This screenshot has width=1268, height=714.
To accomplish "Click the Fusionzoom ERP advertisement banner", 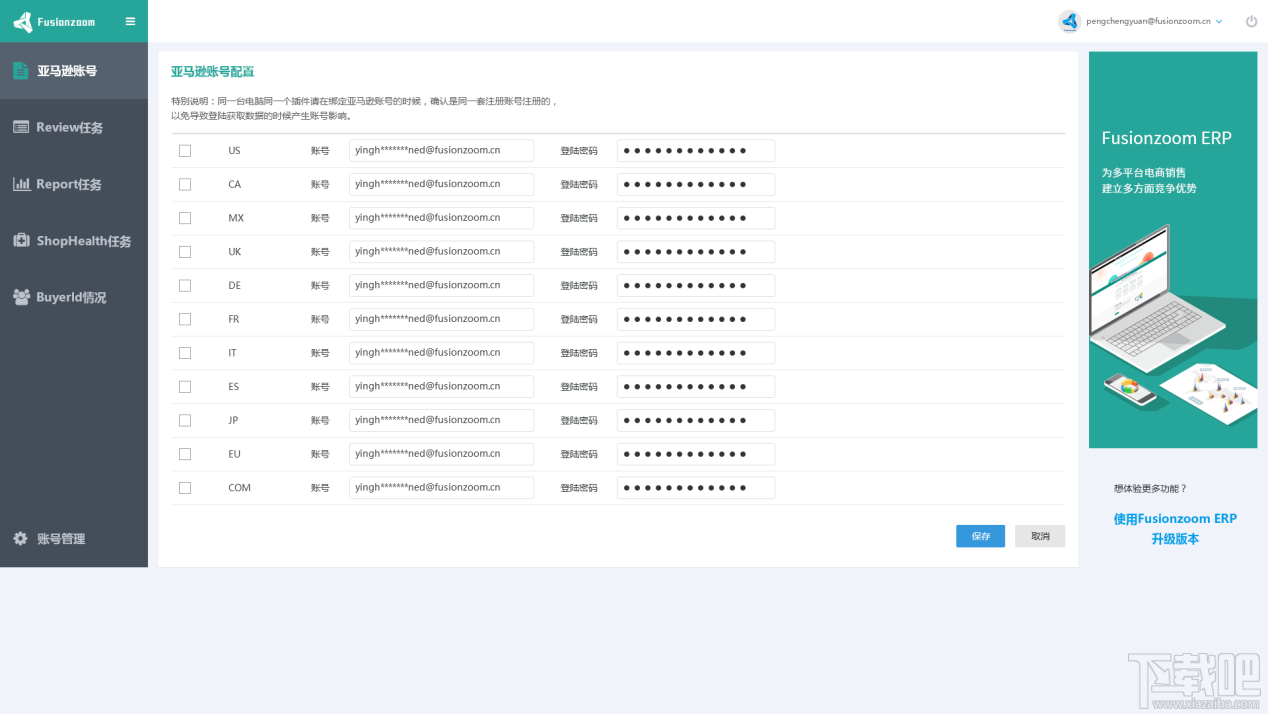I will pyautogui.click(x=1173, y=250).
